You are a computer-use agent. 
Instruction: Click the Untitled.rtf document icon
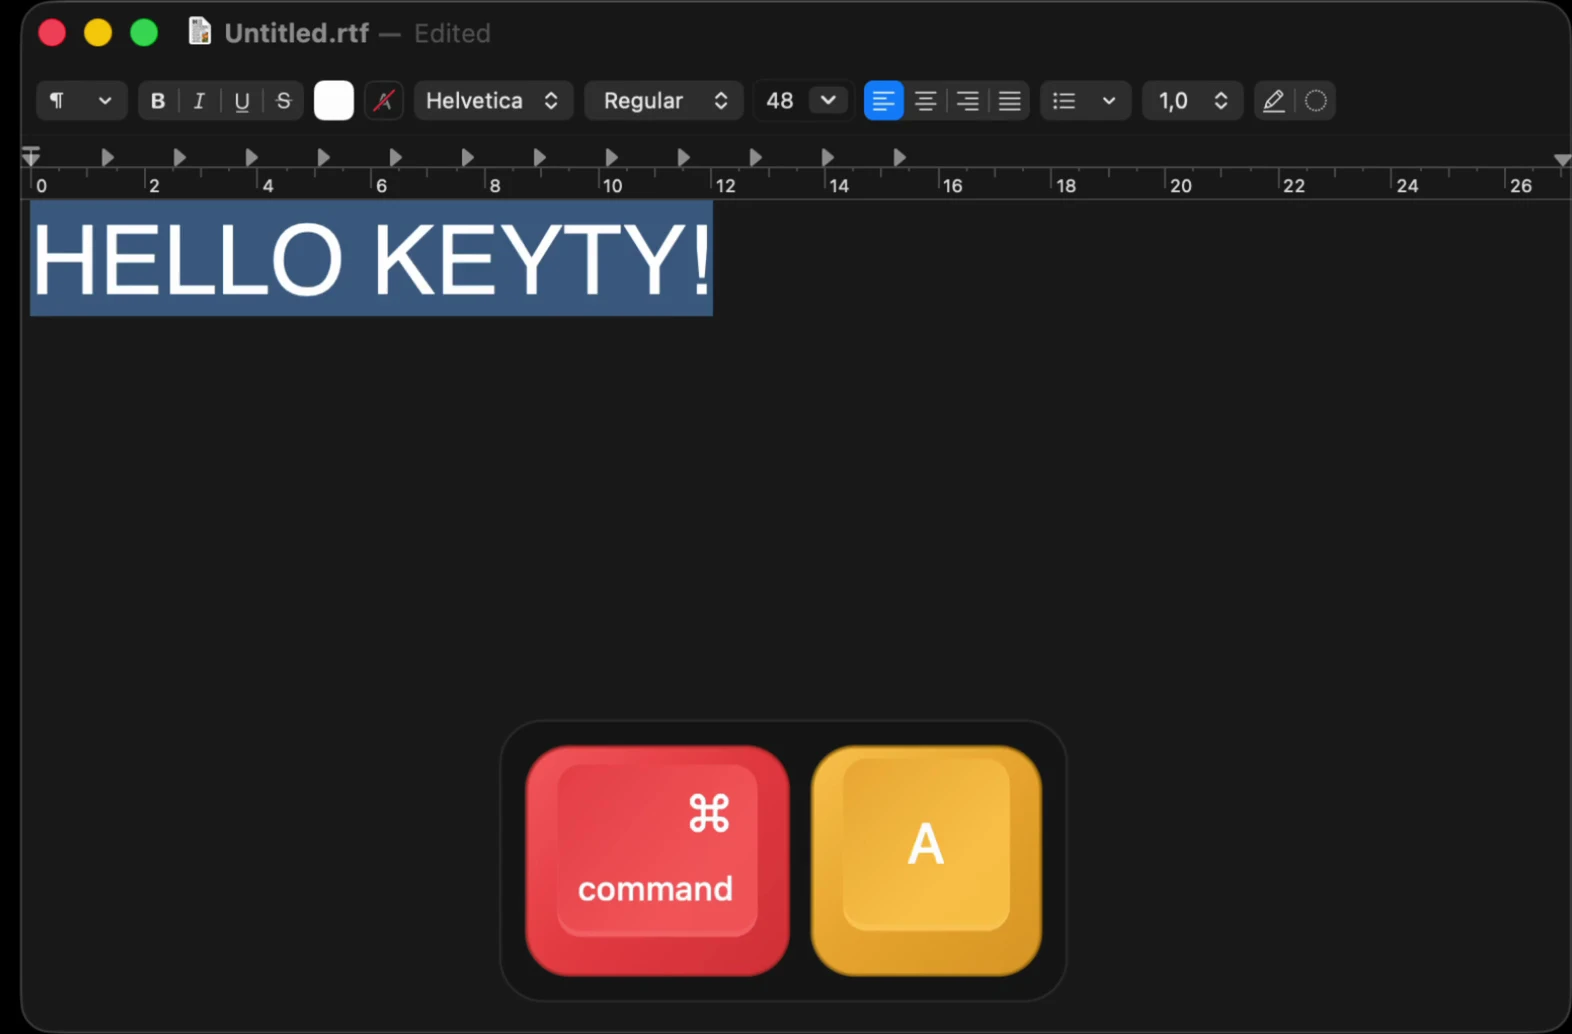point(200,32)
